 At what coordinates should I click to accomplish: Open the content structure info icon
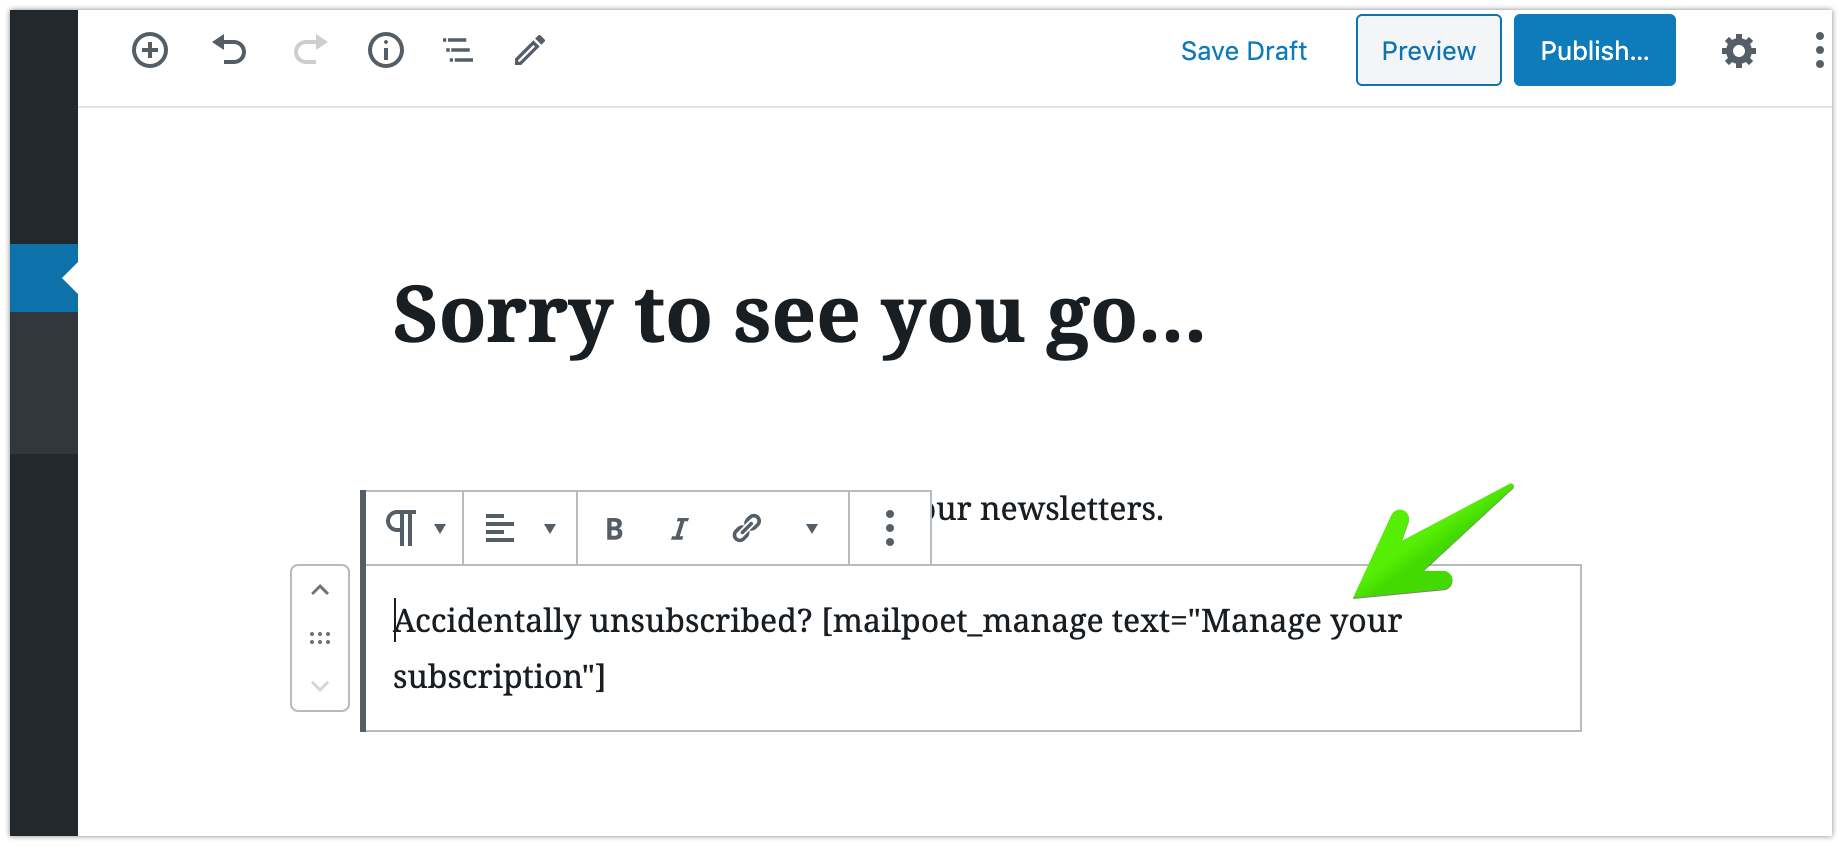click(386, 50)
